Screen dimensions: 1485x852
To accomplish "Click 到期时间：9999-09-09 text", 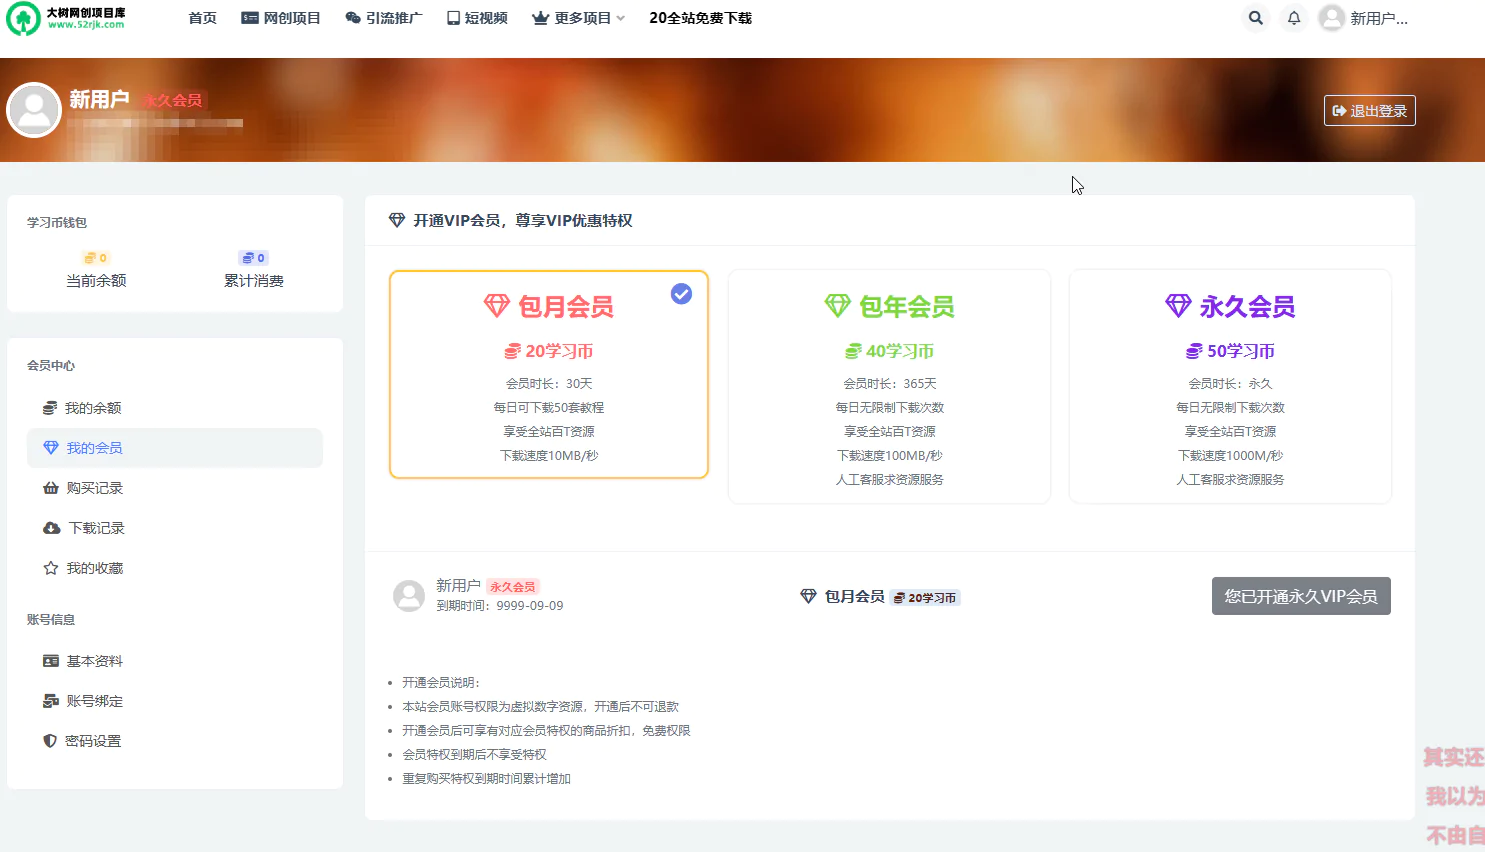I will 500,606.
